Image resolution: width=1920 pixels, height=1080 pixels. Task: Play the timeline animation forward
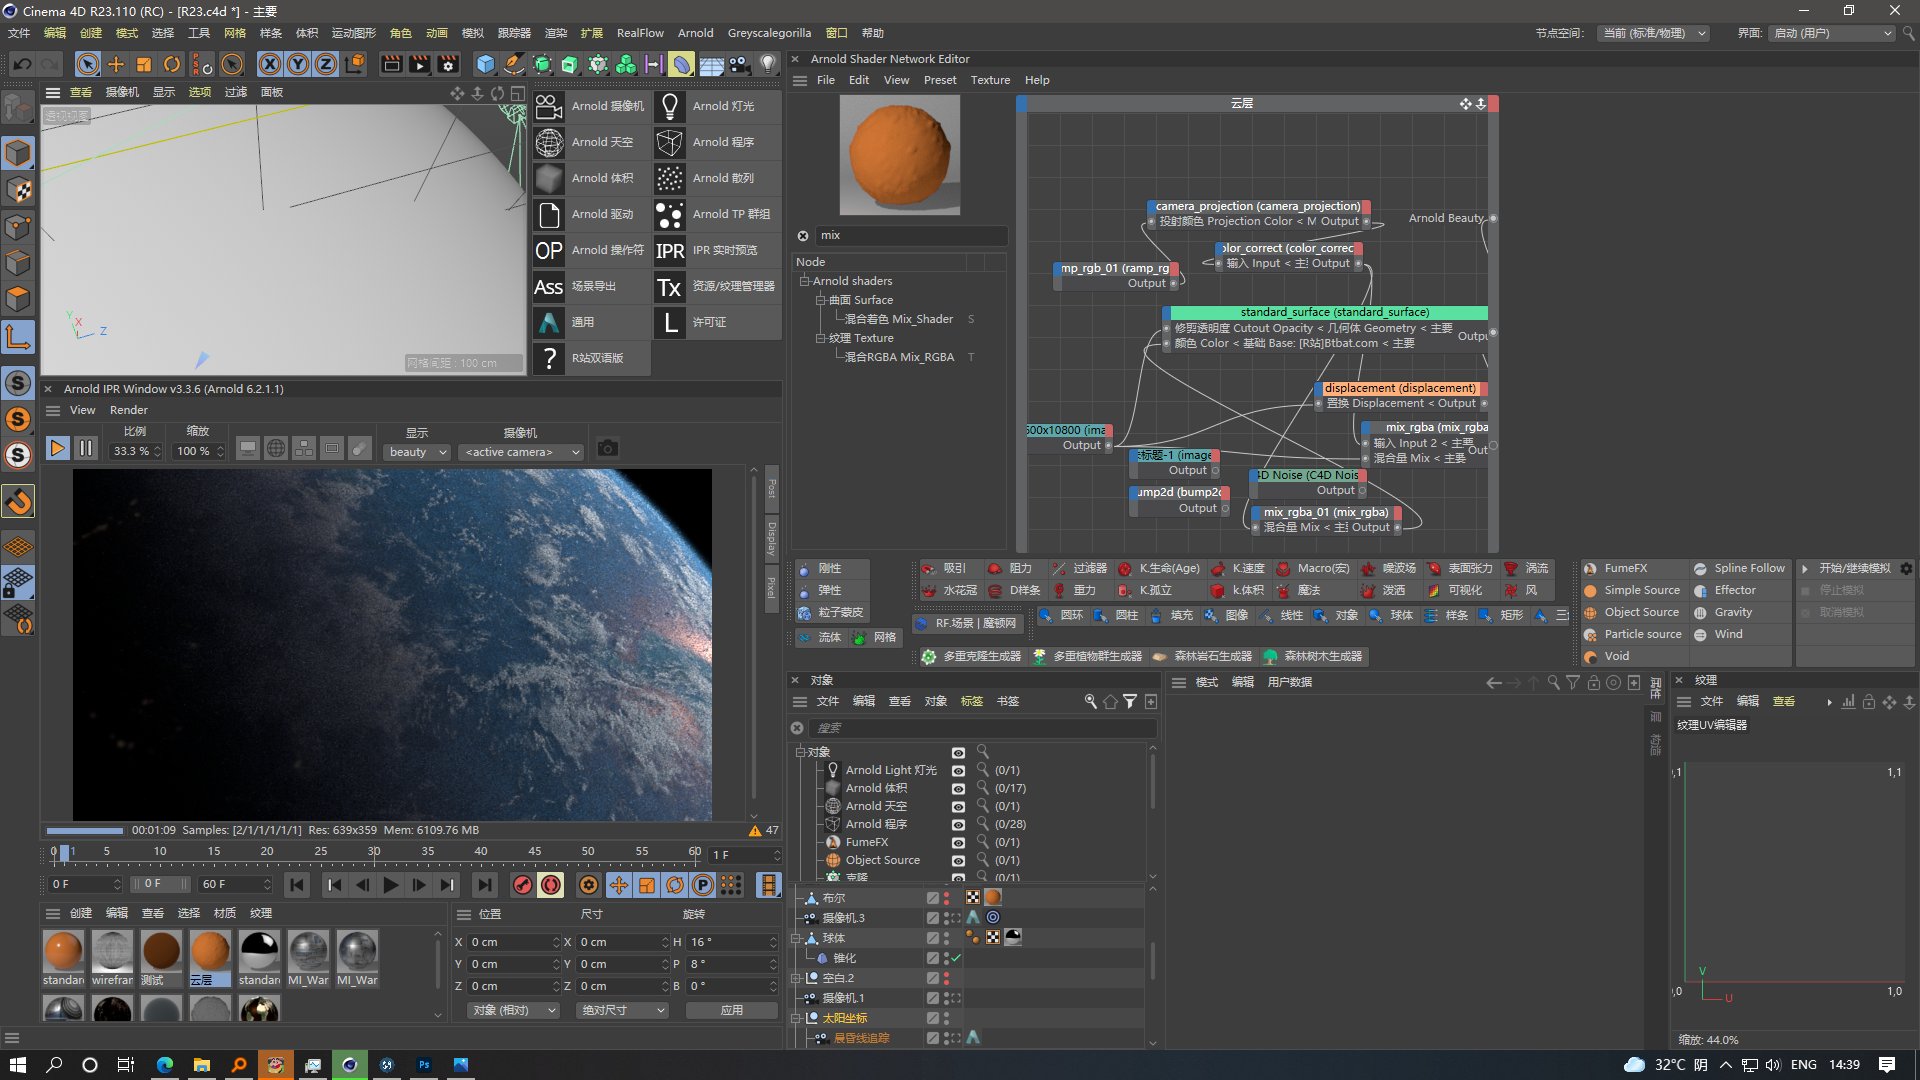(391, 885)
